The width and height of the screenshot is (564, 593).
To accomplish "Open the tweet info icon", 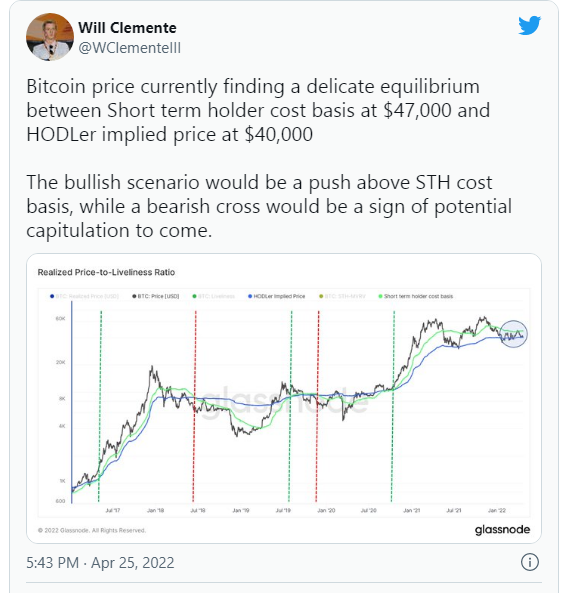I will (x=530, y=562).
